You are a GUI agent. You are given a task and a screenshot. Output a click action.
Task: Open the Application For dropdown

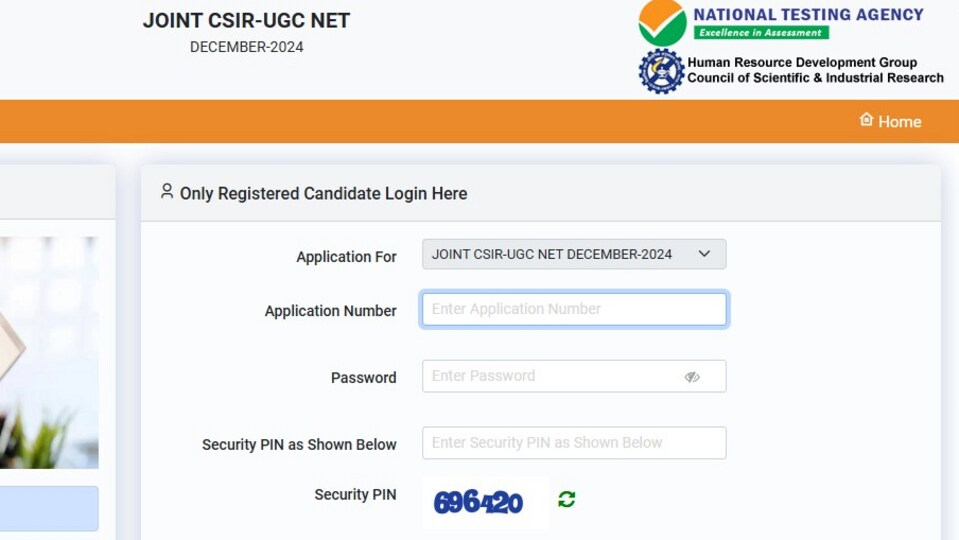[574, 254]
